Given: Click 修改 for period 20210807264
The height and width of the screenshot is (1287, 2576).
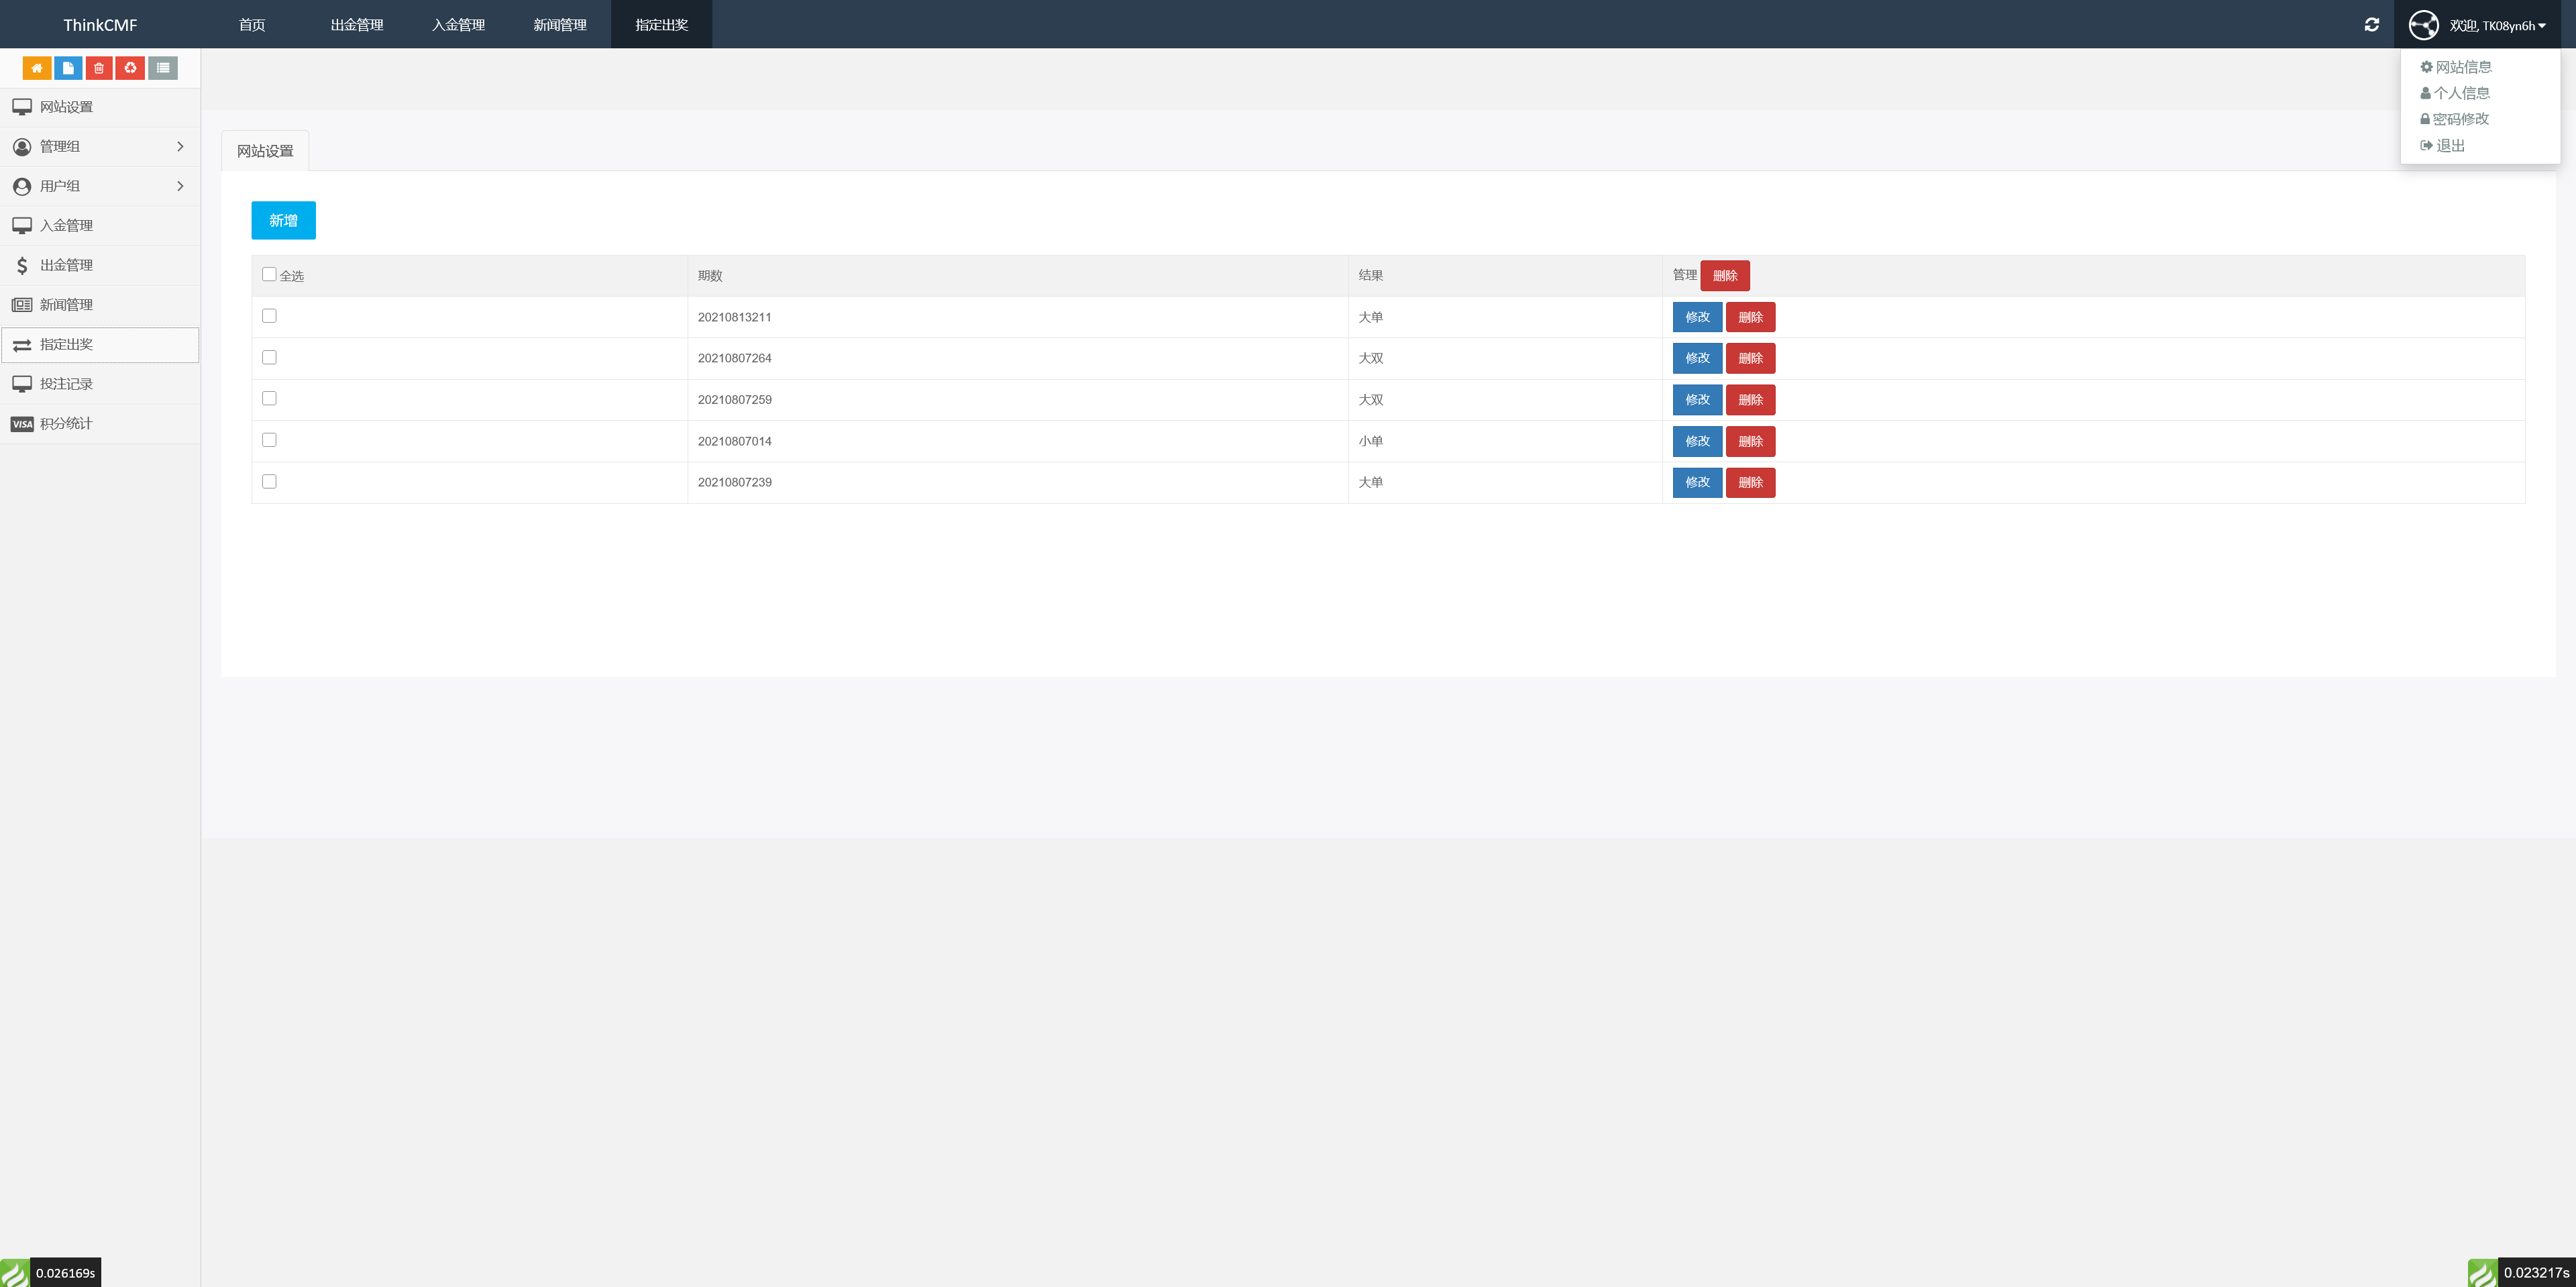Looking at the screenshot, I should (x=1697, y=358).
